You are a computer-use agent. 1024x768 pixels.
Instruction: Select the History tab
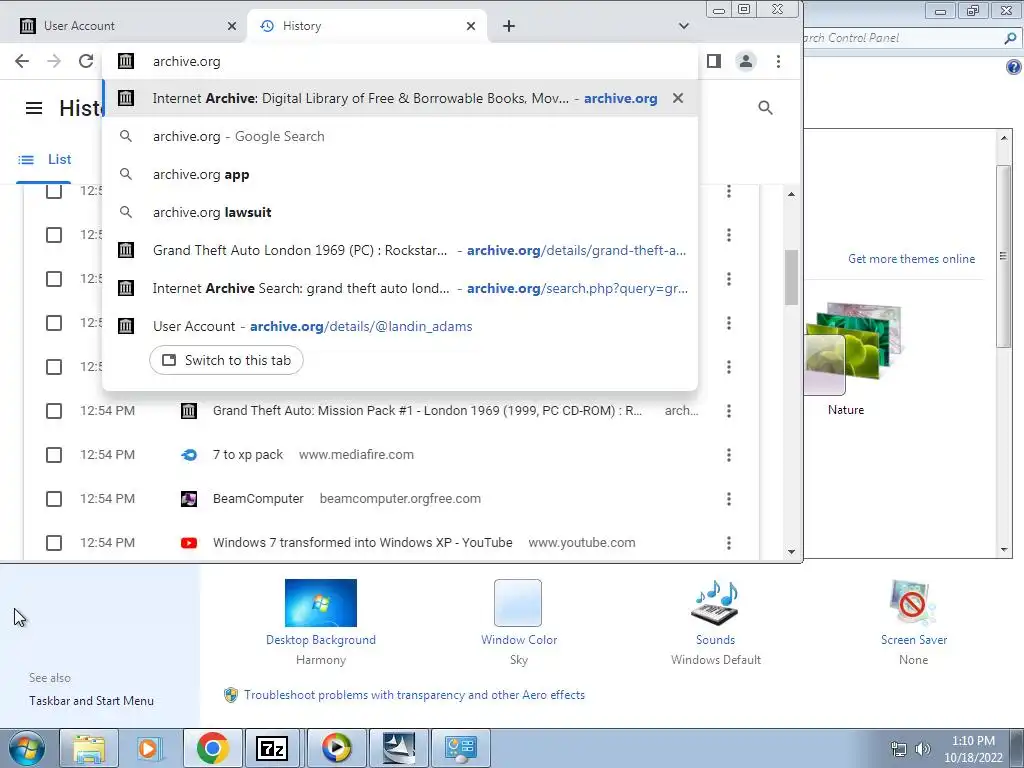(366, 26)
